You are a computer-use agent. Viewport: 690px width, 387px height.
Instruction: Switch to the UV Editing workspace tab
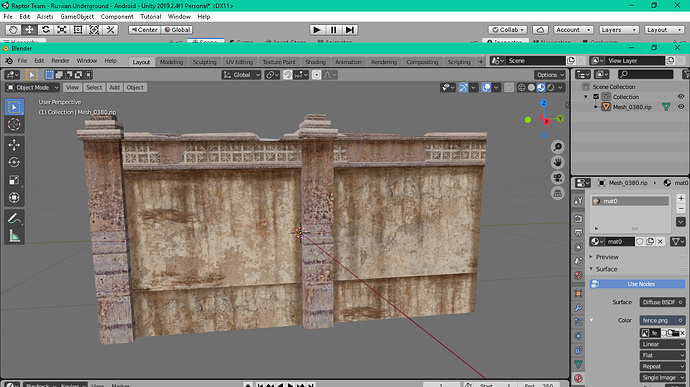(x=239, y=62)
